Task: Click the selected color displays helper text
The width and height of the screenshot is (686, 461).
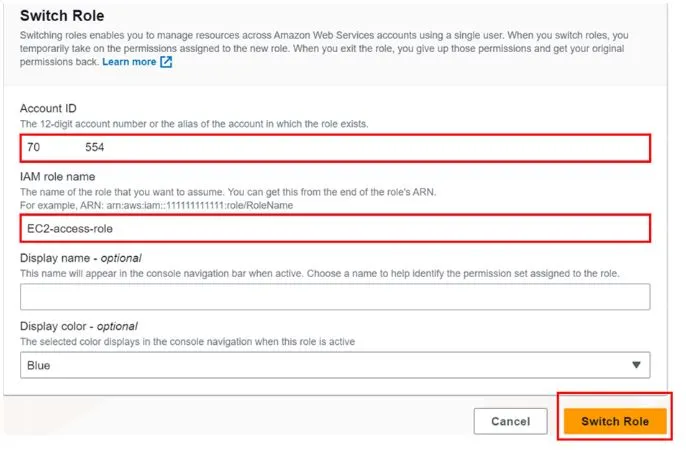Action: pyautogui.click(x=187, y=342)
